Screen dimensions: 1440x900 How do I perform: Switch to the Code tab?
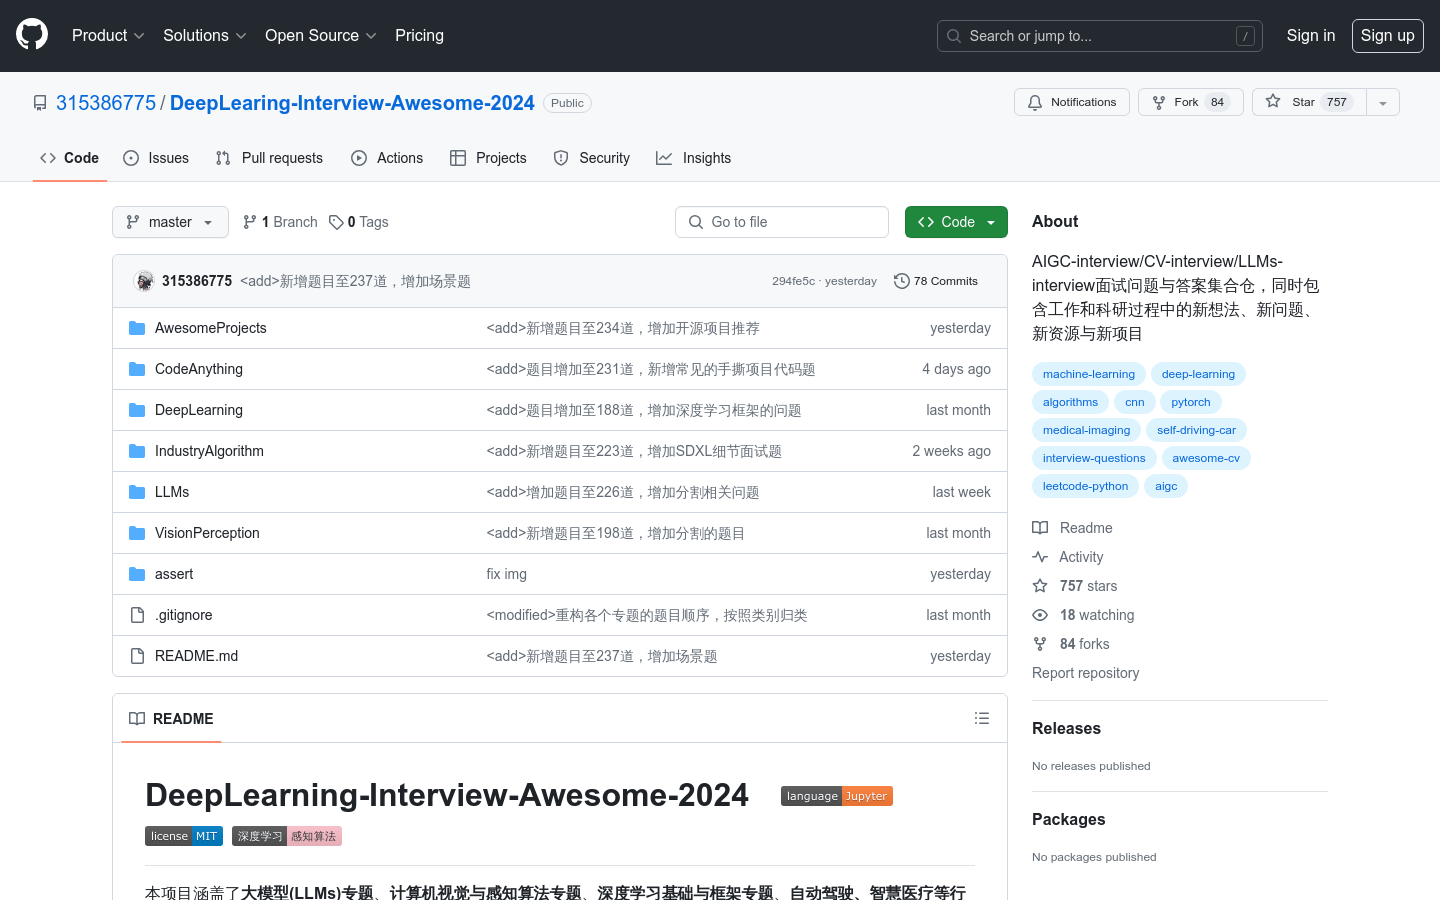click(x=70, y=158)
